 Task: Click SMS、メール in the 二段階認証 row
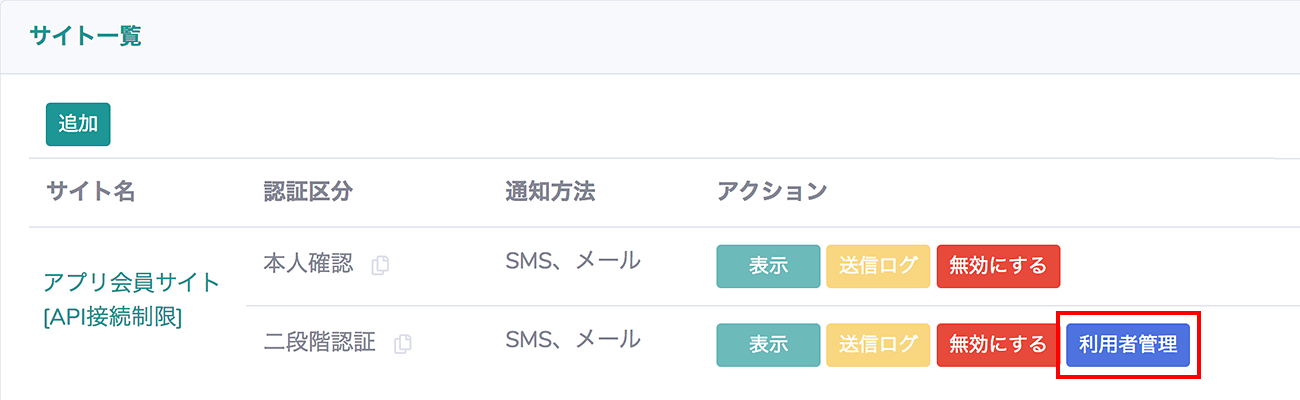pyautogui.click(x=572, y=341)
